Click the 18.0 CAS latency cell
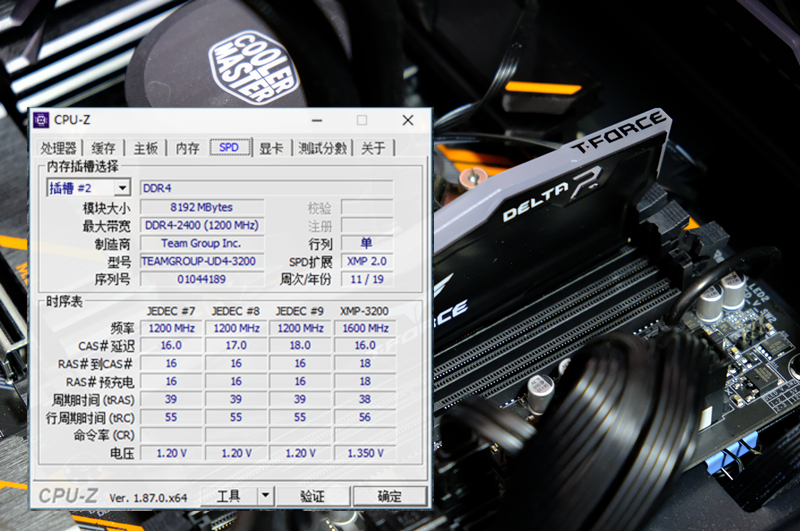Image resolution: width=800 pixels, height=531 pixels. (x=301, y=345)
